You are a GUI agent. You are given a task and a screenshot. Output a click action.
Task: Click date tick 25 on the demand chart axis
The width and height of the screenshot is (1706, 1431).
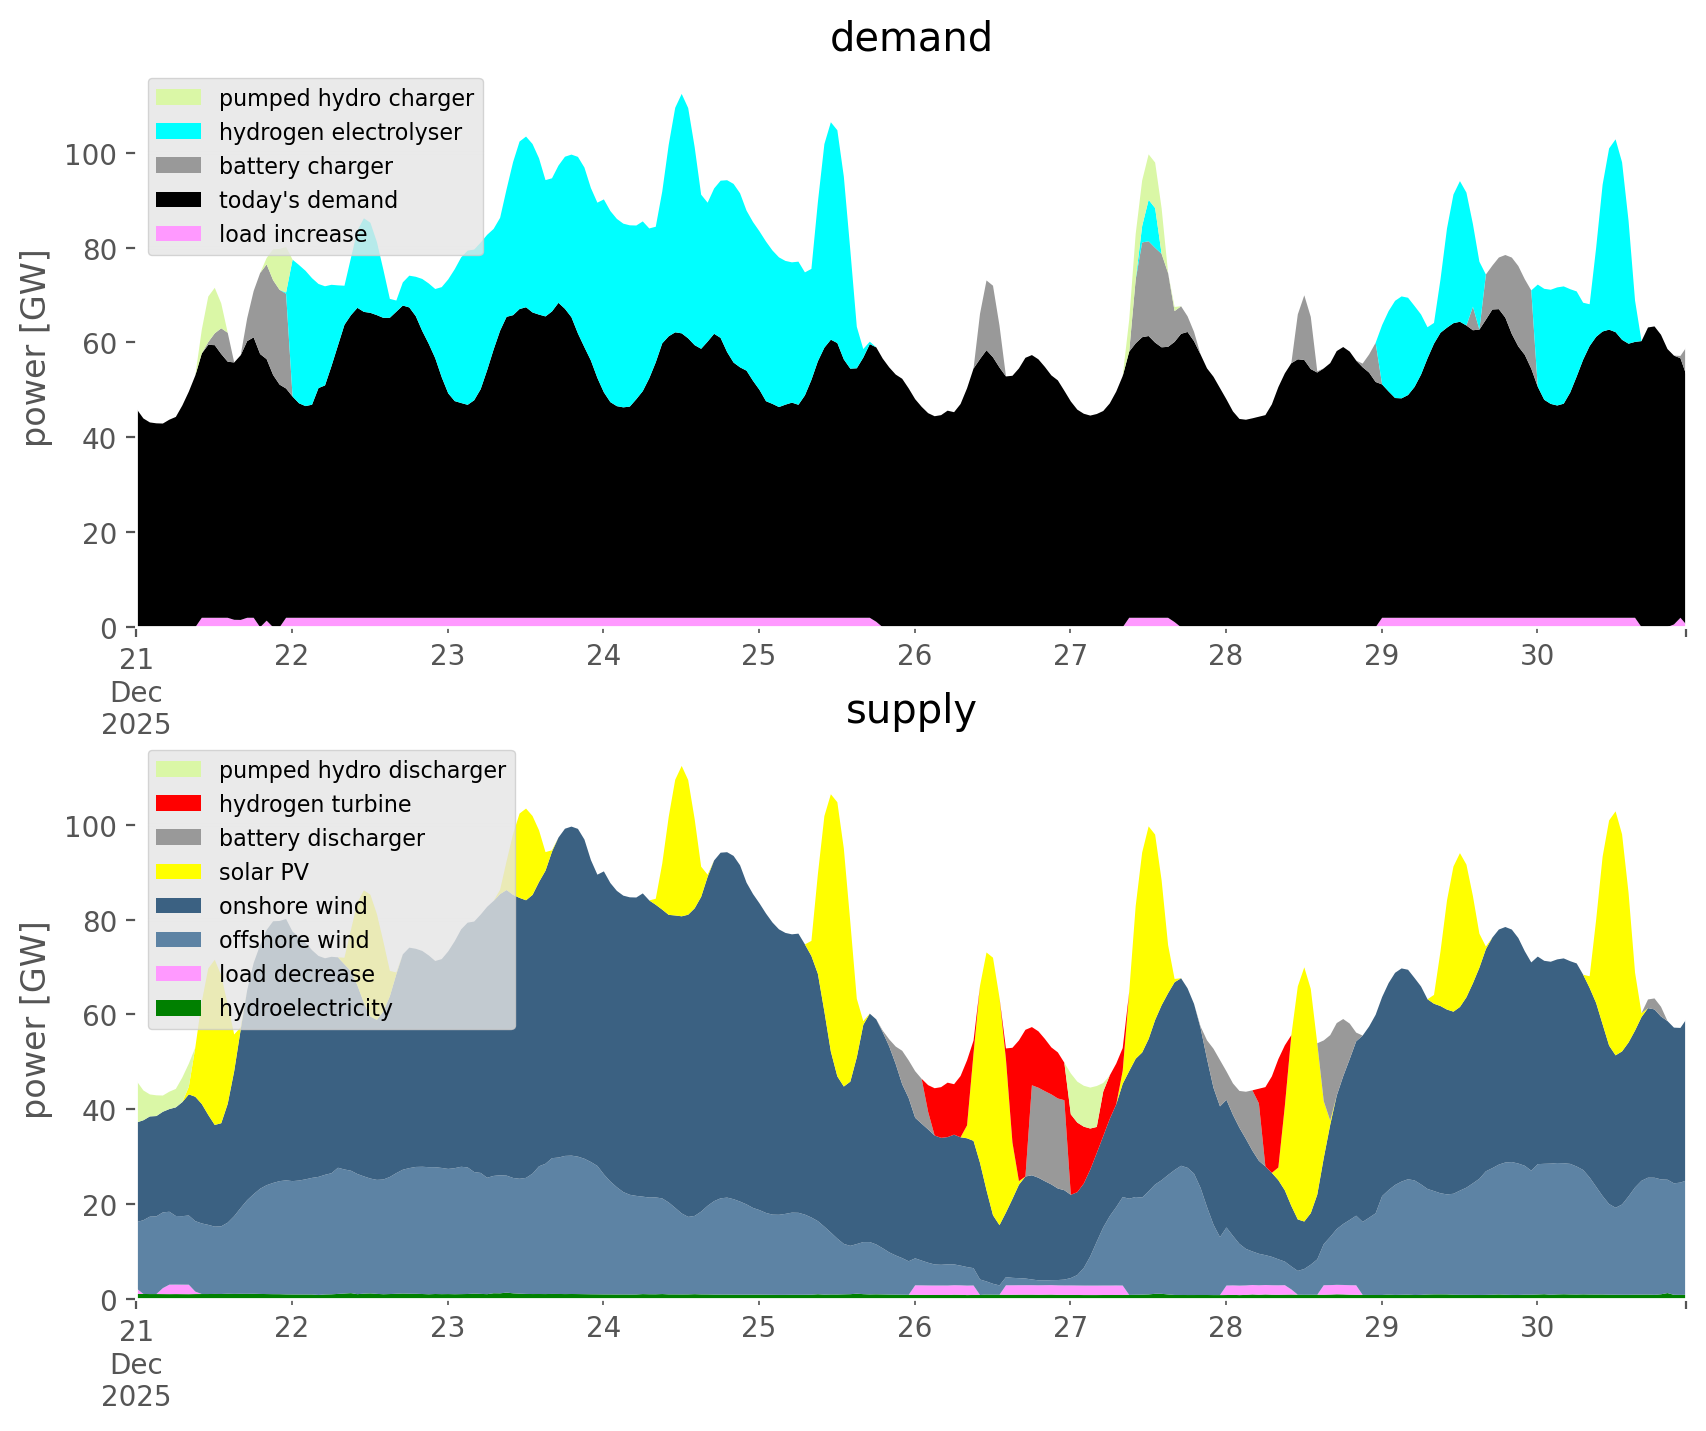pos(758,656)
